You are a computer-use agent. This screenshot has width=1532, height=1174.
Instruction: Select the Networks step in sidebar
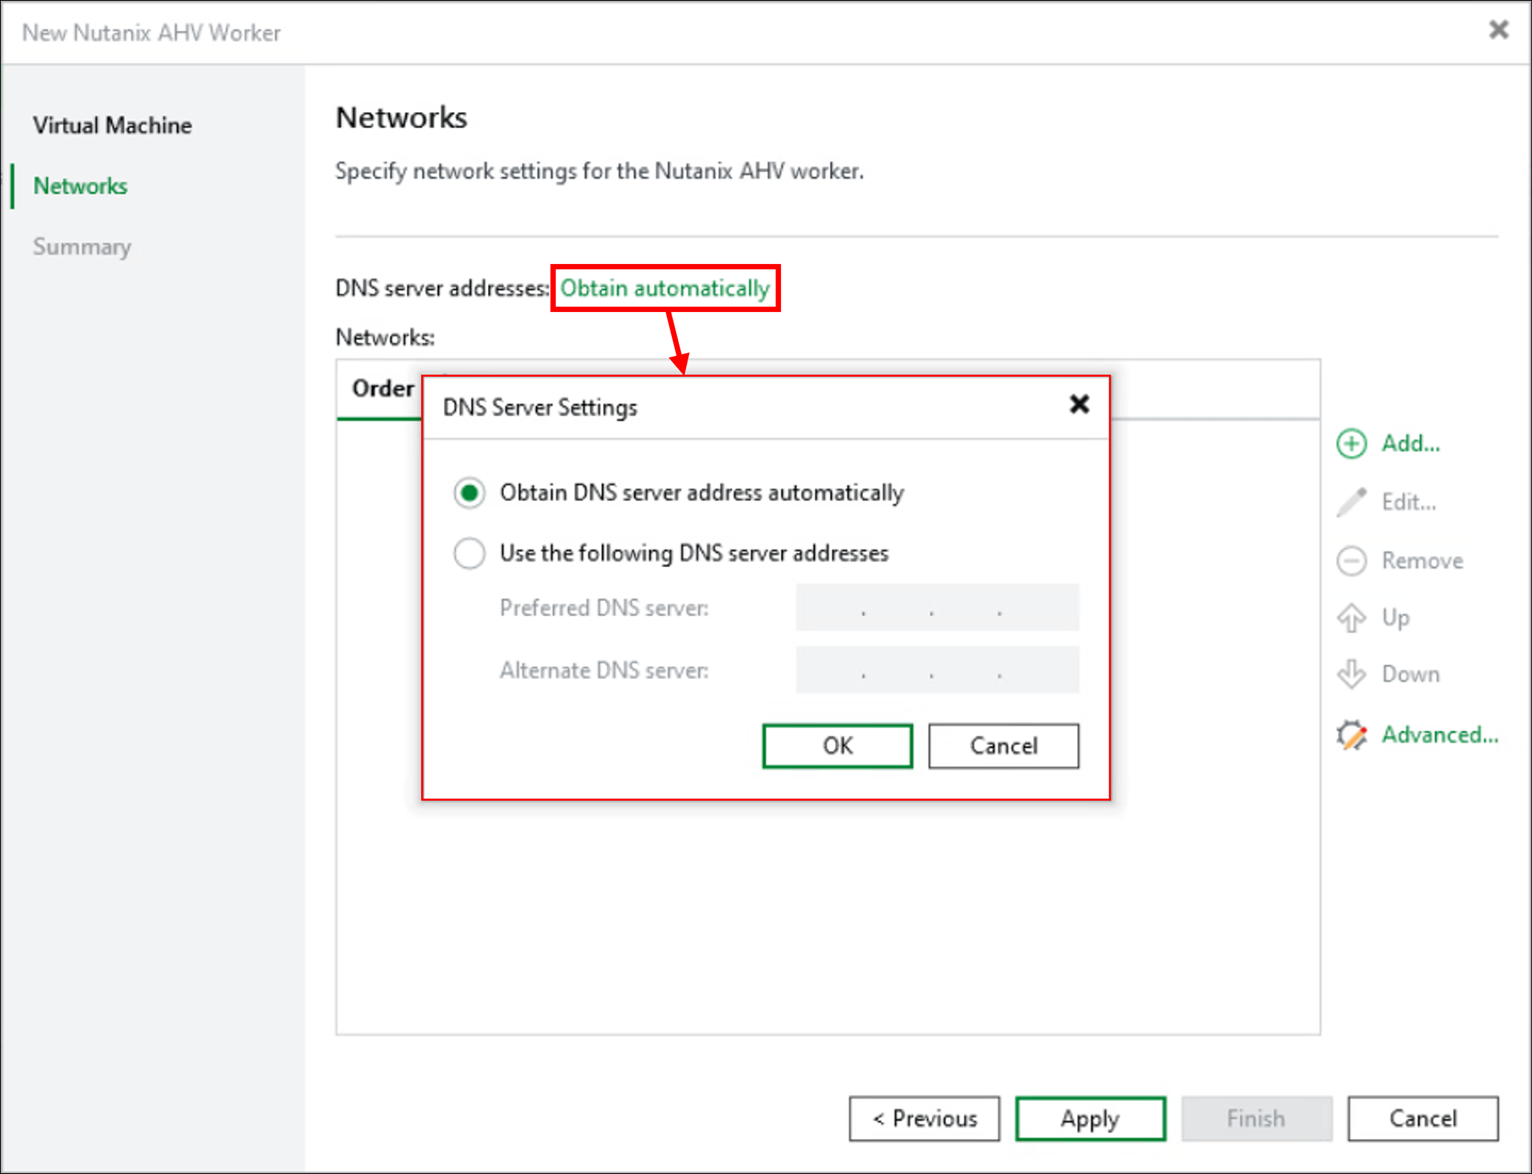80,186
